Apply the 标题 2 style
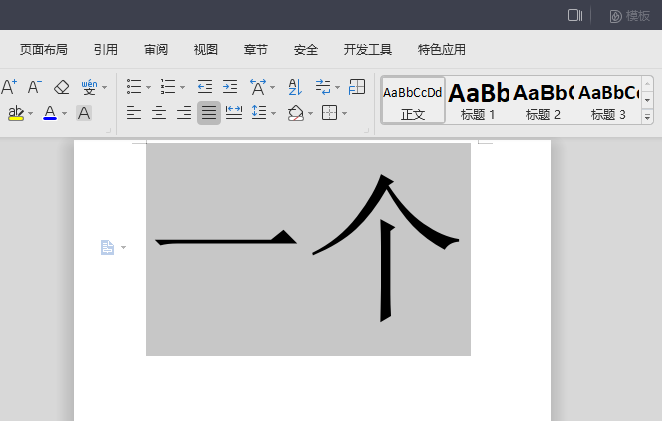 [x=543, y=100]
